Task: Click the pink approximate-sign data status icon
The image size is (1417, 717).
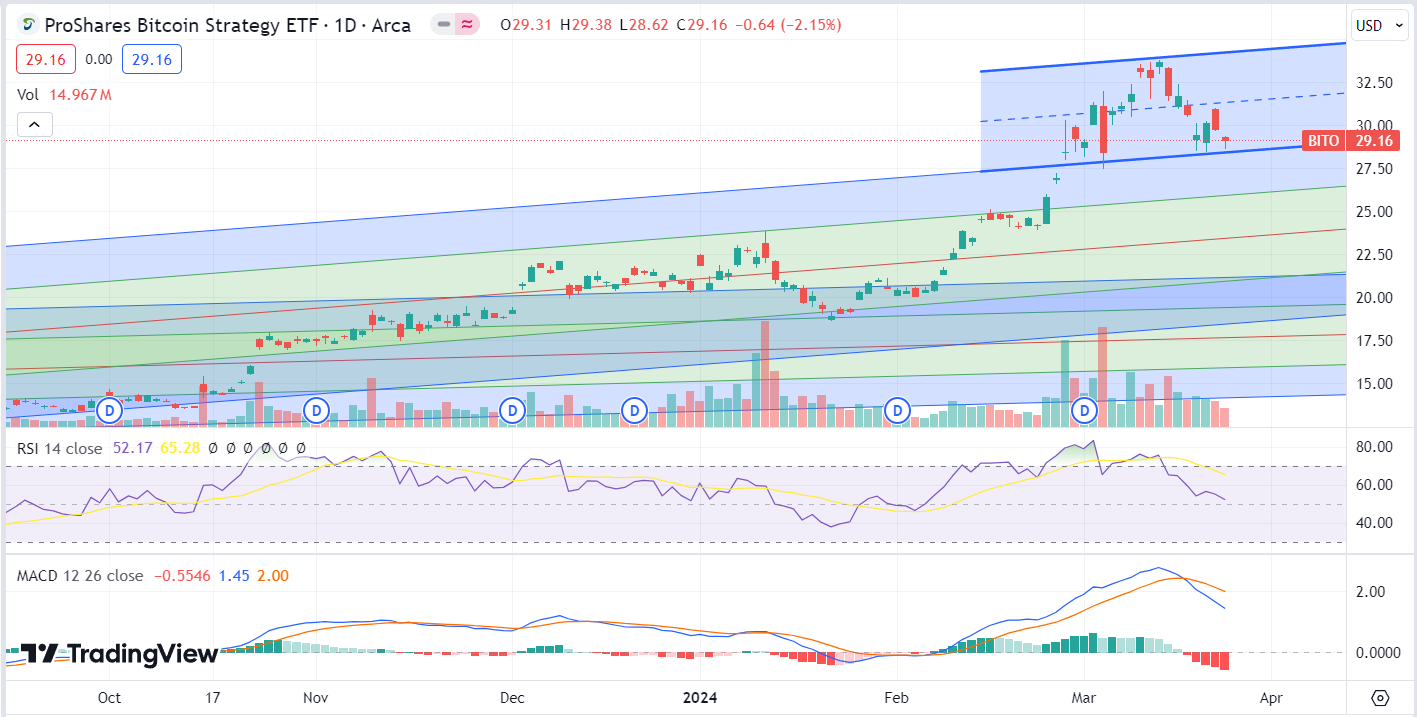Action: pos(466,25)
